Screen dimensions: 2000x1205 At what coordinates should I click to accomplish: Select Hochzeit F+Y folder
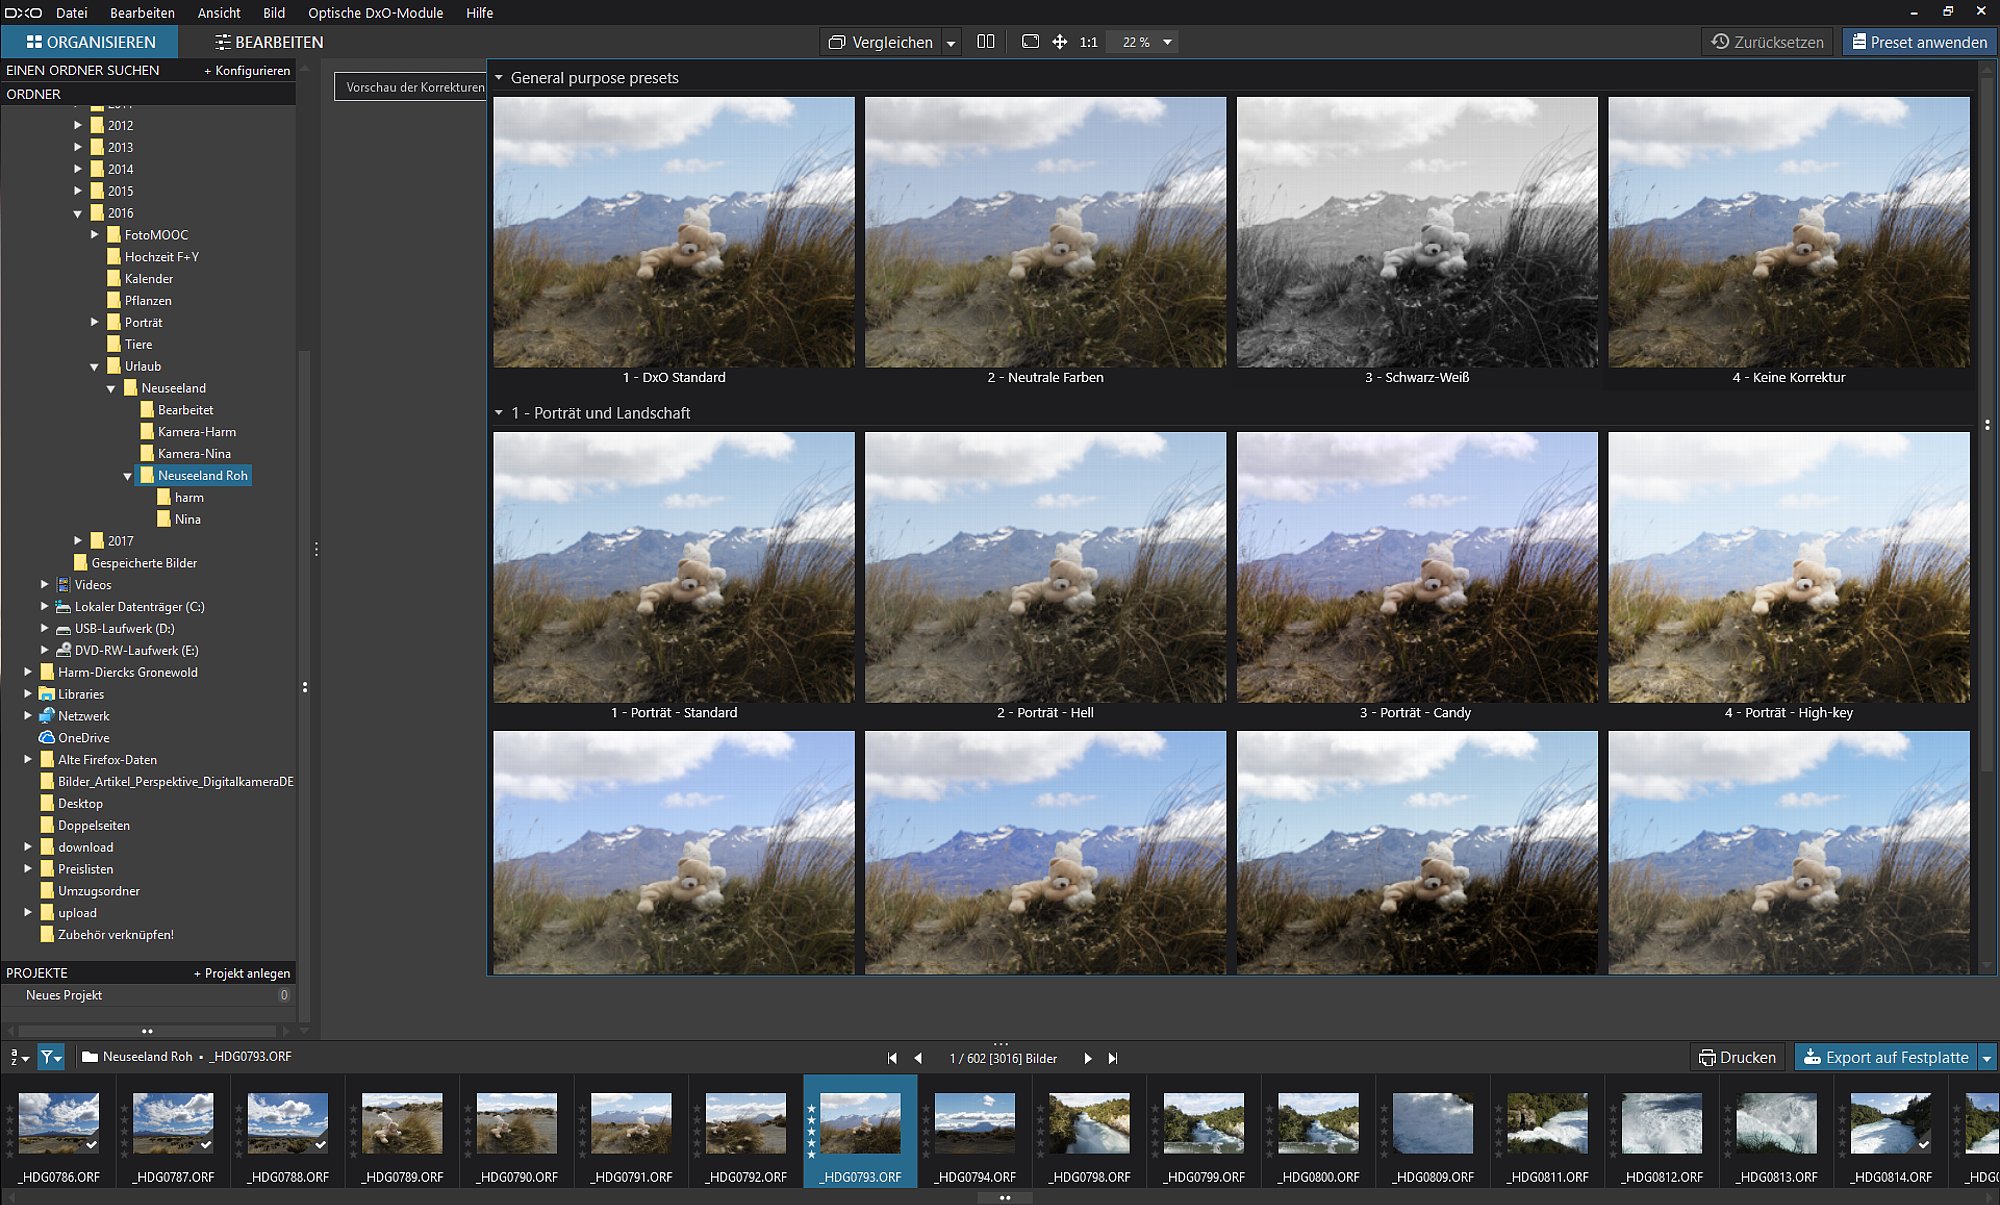point(161,257)
